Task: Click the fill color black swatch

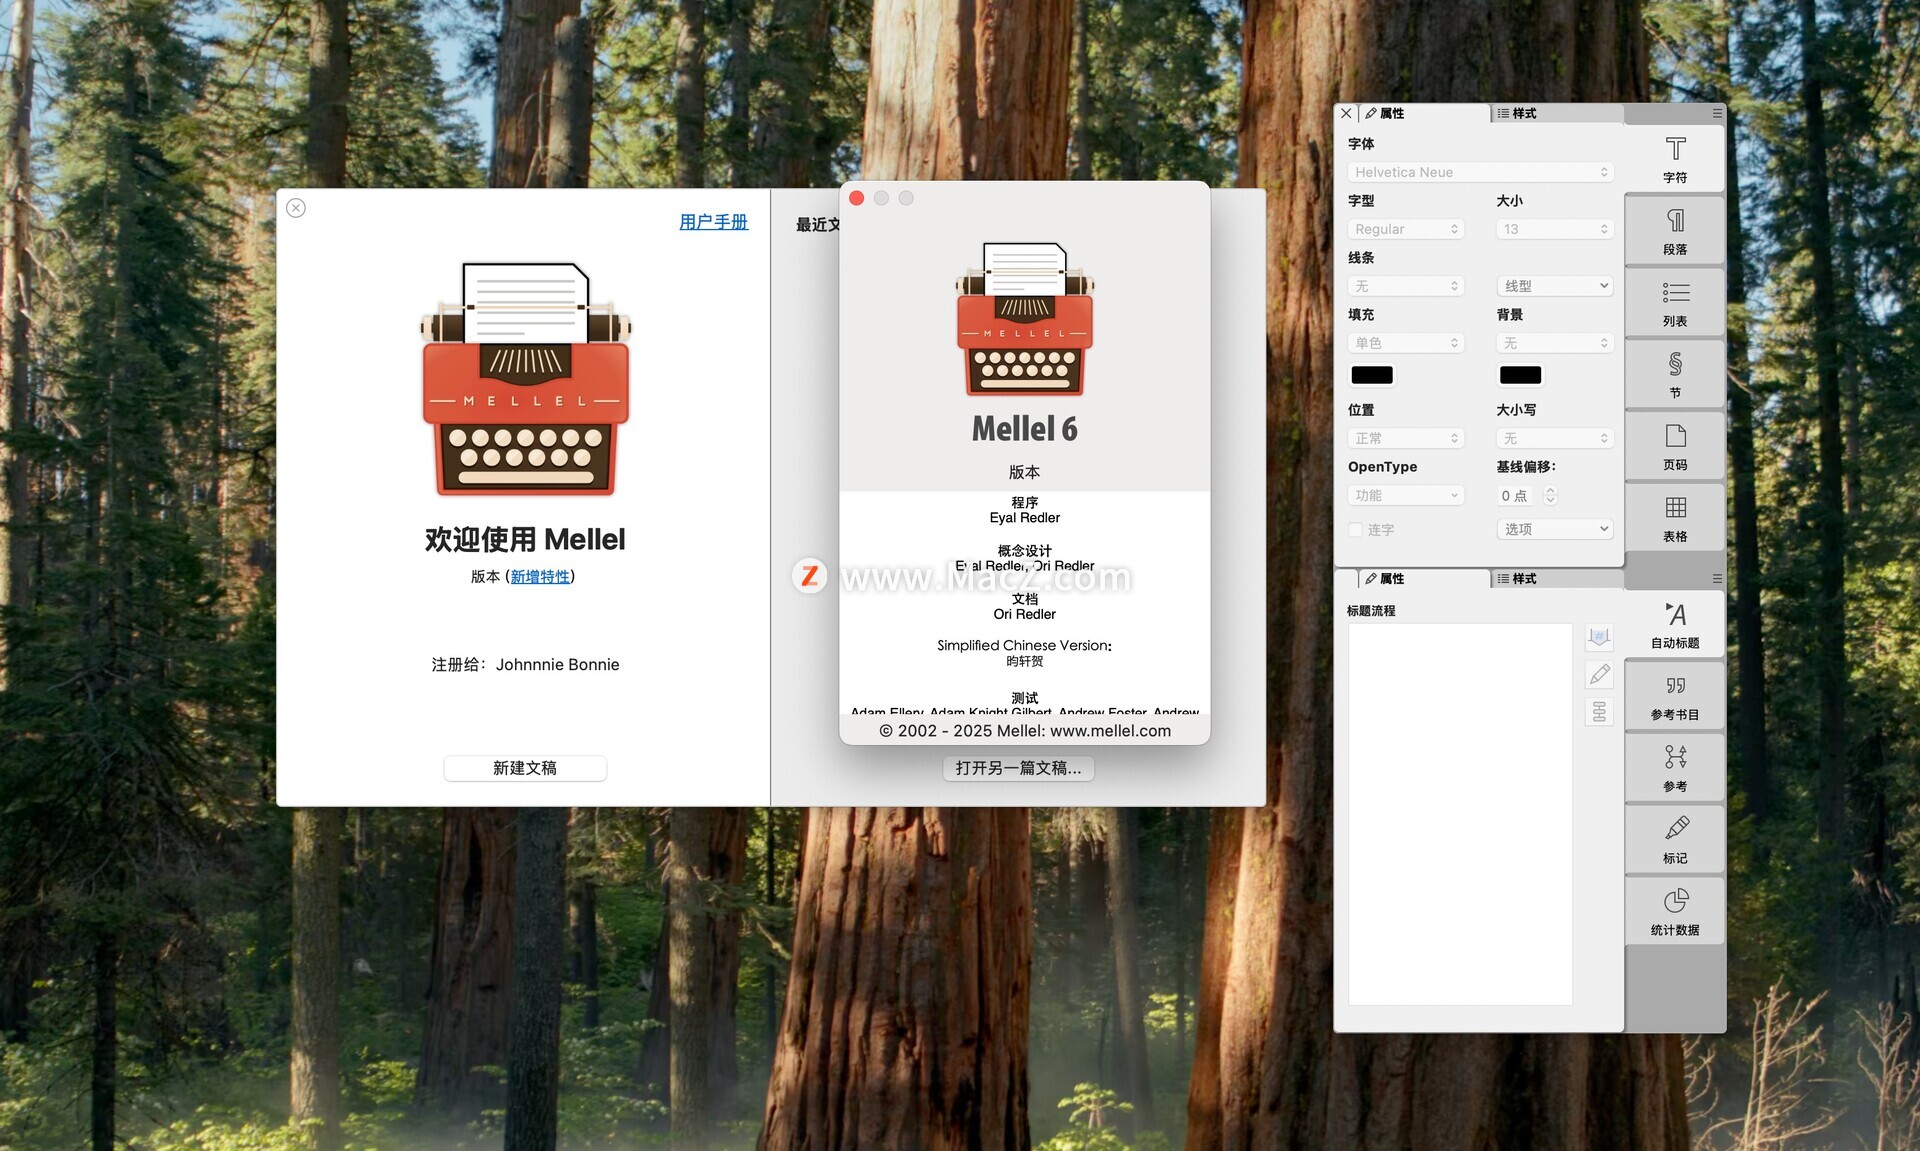Action: [x=1372, y=375]
